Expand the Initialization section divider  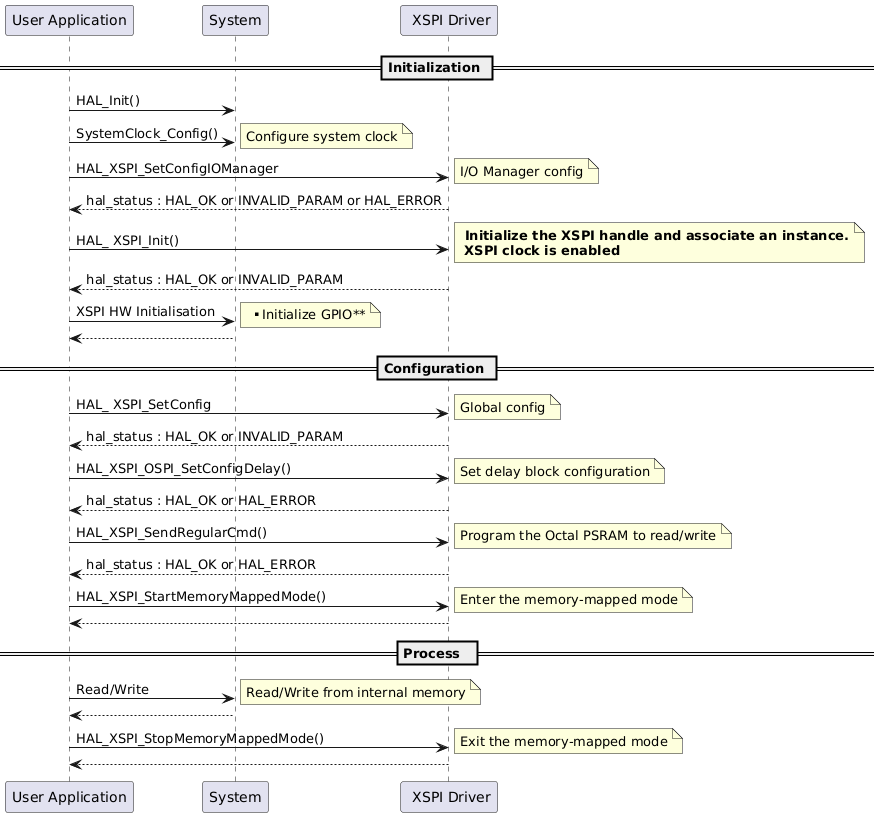[436, 68]
